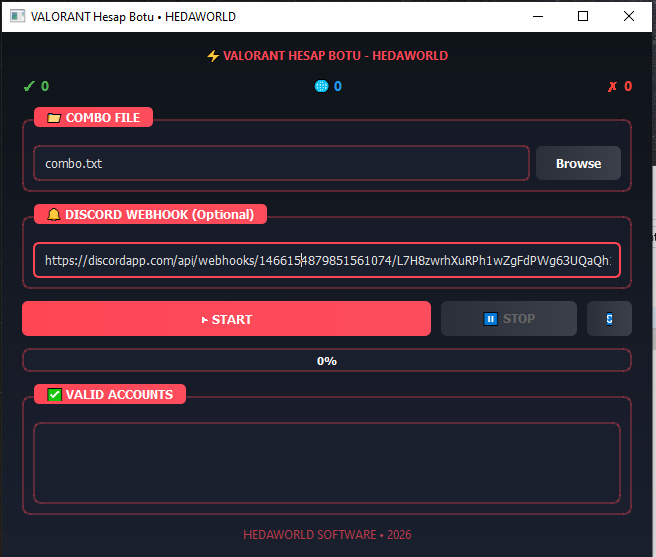Focus the combo.txt file path field

coord(282,163)
